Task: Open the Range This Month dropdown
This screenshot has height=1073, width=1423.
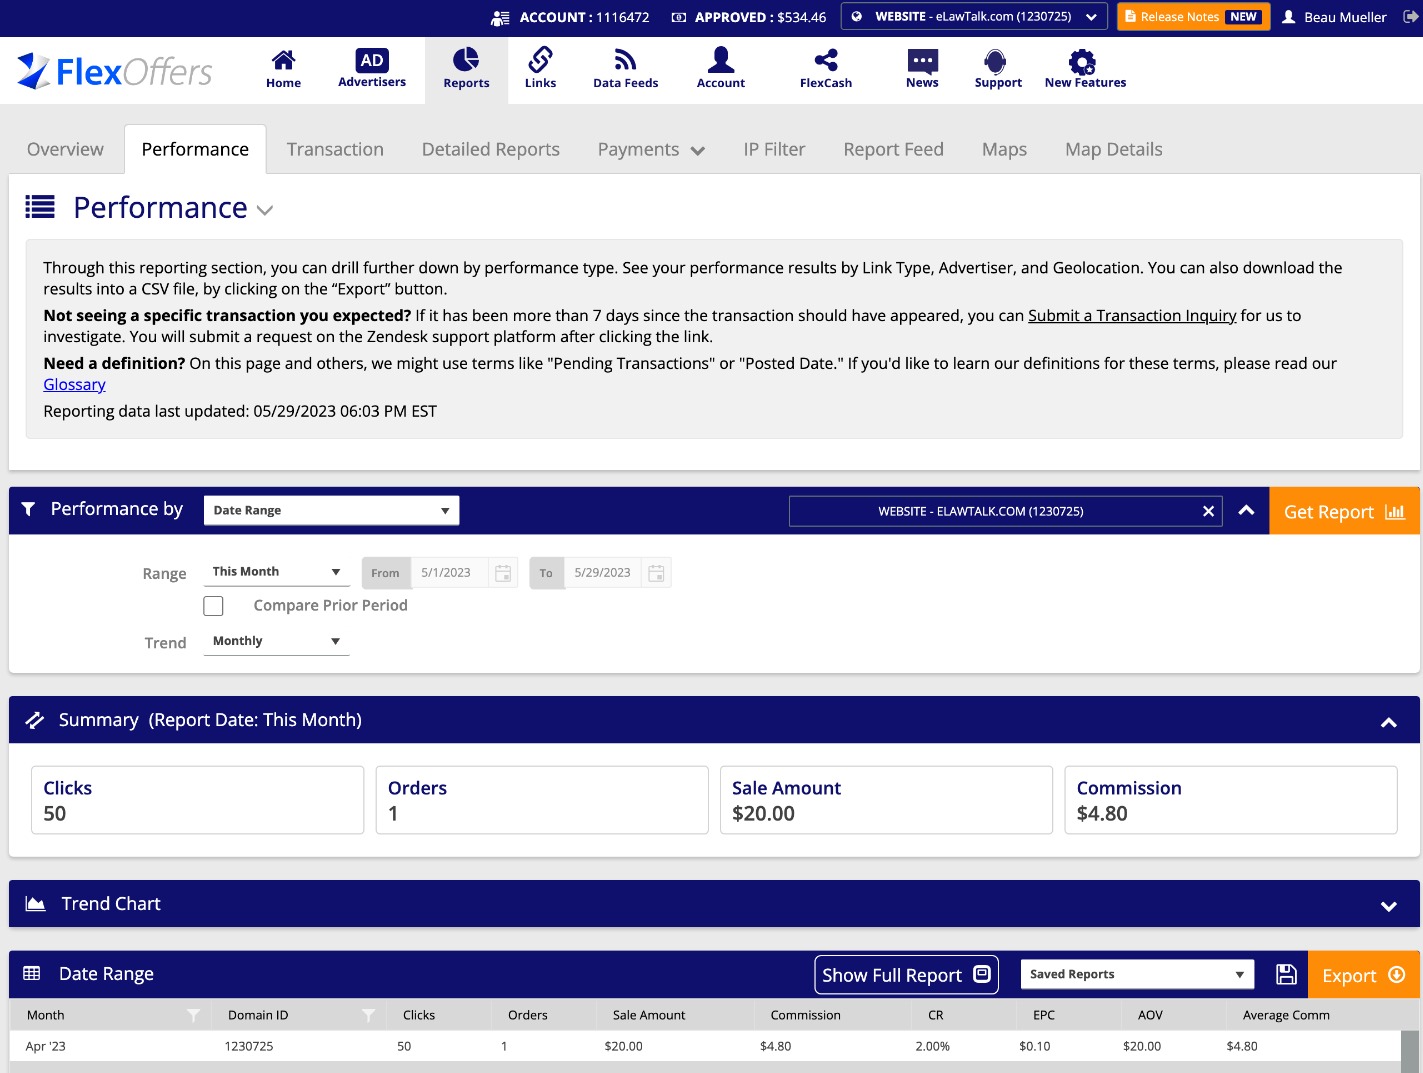Action: (x=276, y=572)
